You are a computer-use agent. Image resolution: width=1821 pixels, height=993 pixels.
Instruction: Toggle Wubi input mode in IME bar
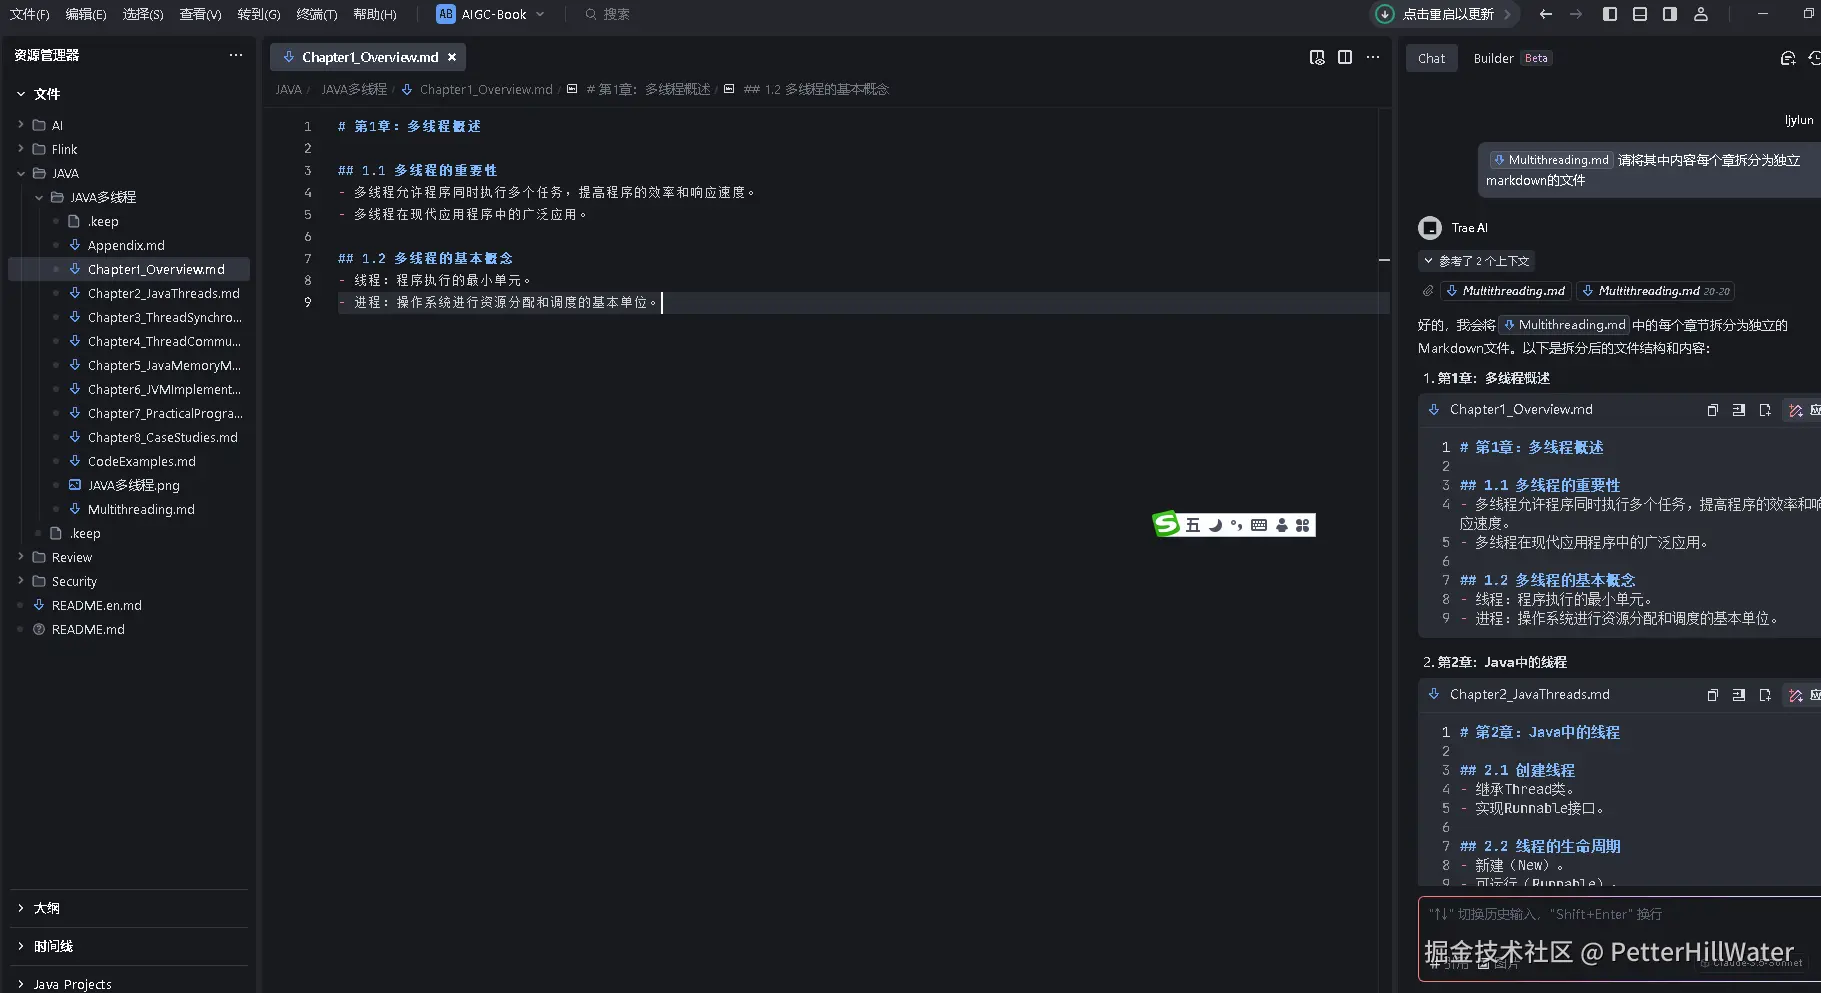[1193, 525]
